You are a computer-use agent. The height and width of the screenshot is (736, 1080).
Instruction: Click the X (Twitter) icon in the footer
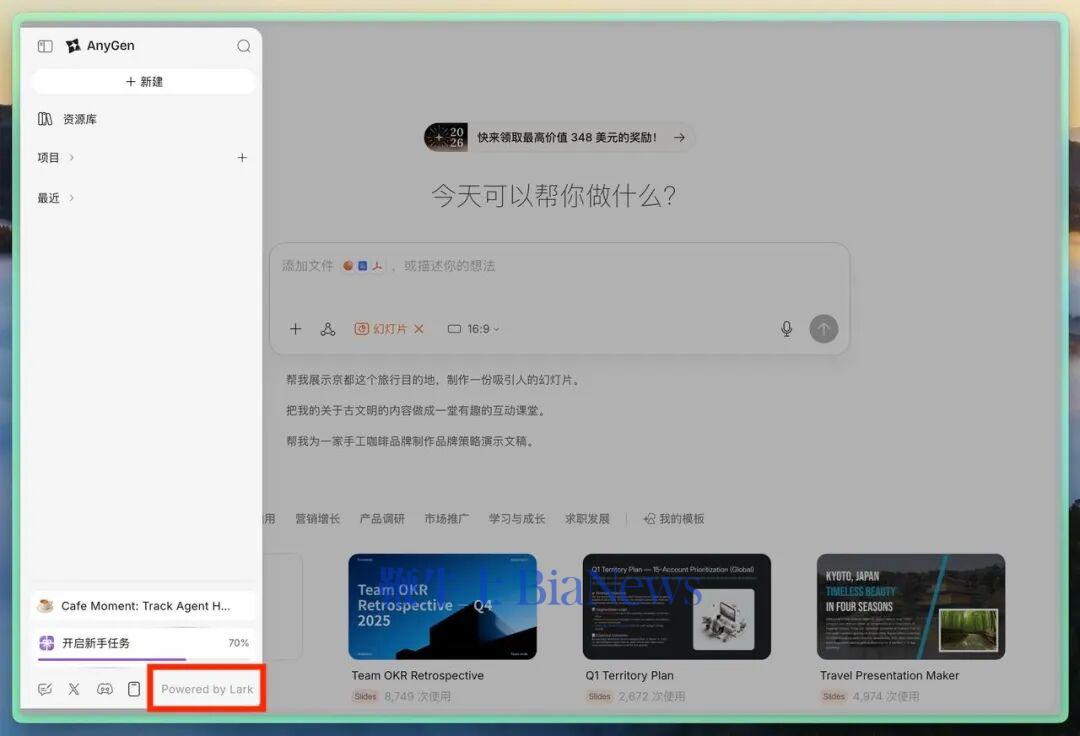click(x=74, y=689)
